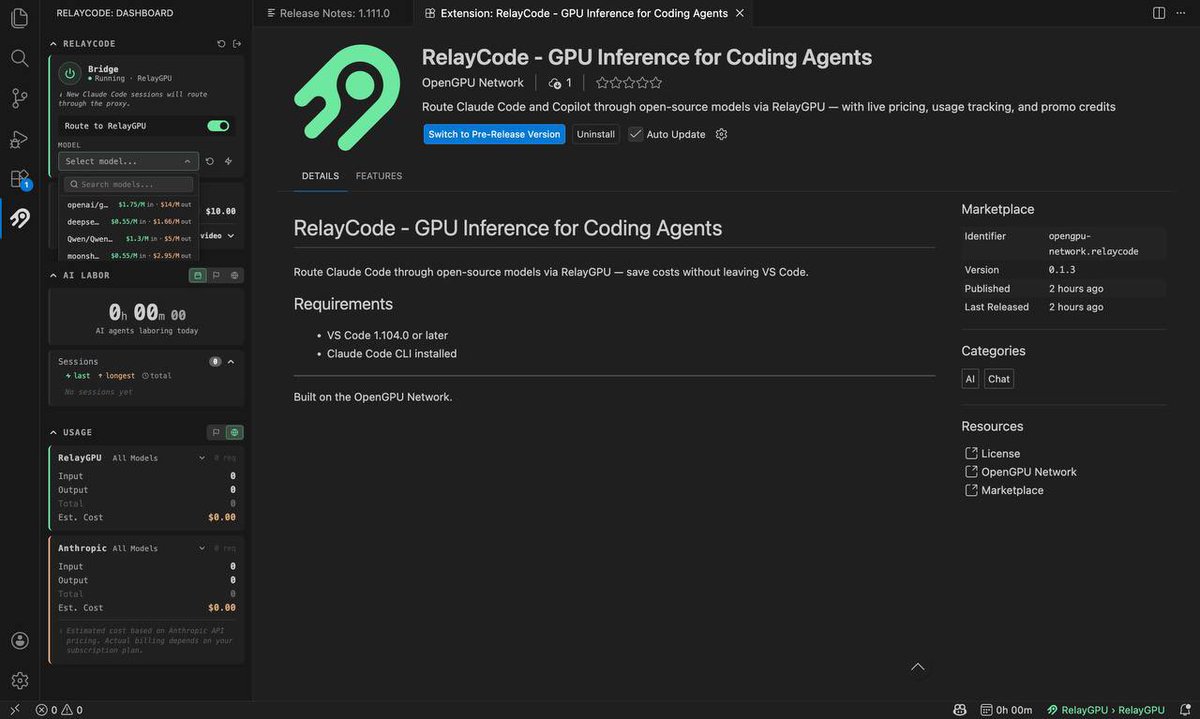Choose the openai model option
The image size is (1200, 719).
(129, 204)
